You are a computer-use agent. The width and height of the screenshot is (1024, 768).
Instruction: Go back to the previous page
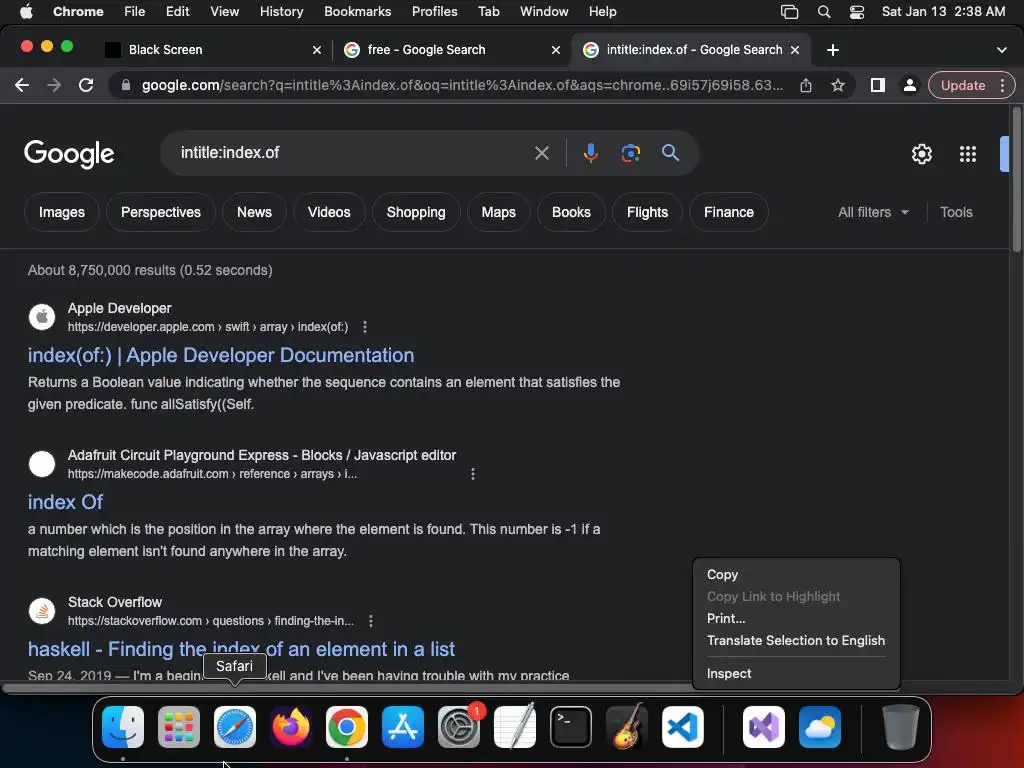pos(22,85)
